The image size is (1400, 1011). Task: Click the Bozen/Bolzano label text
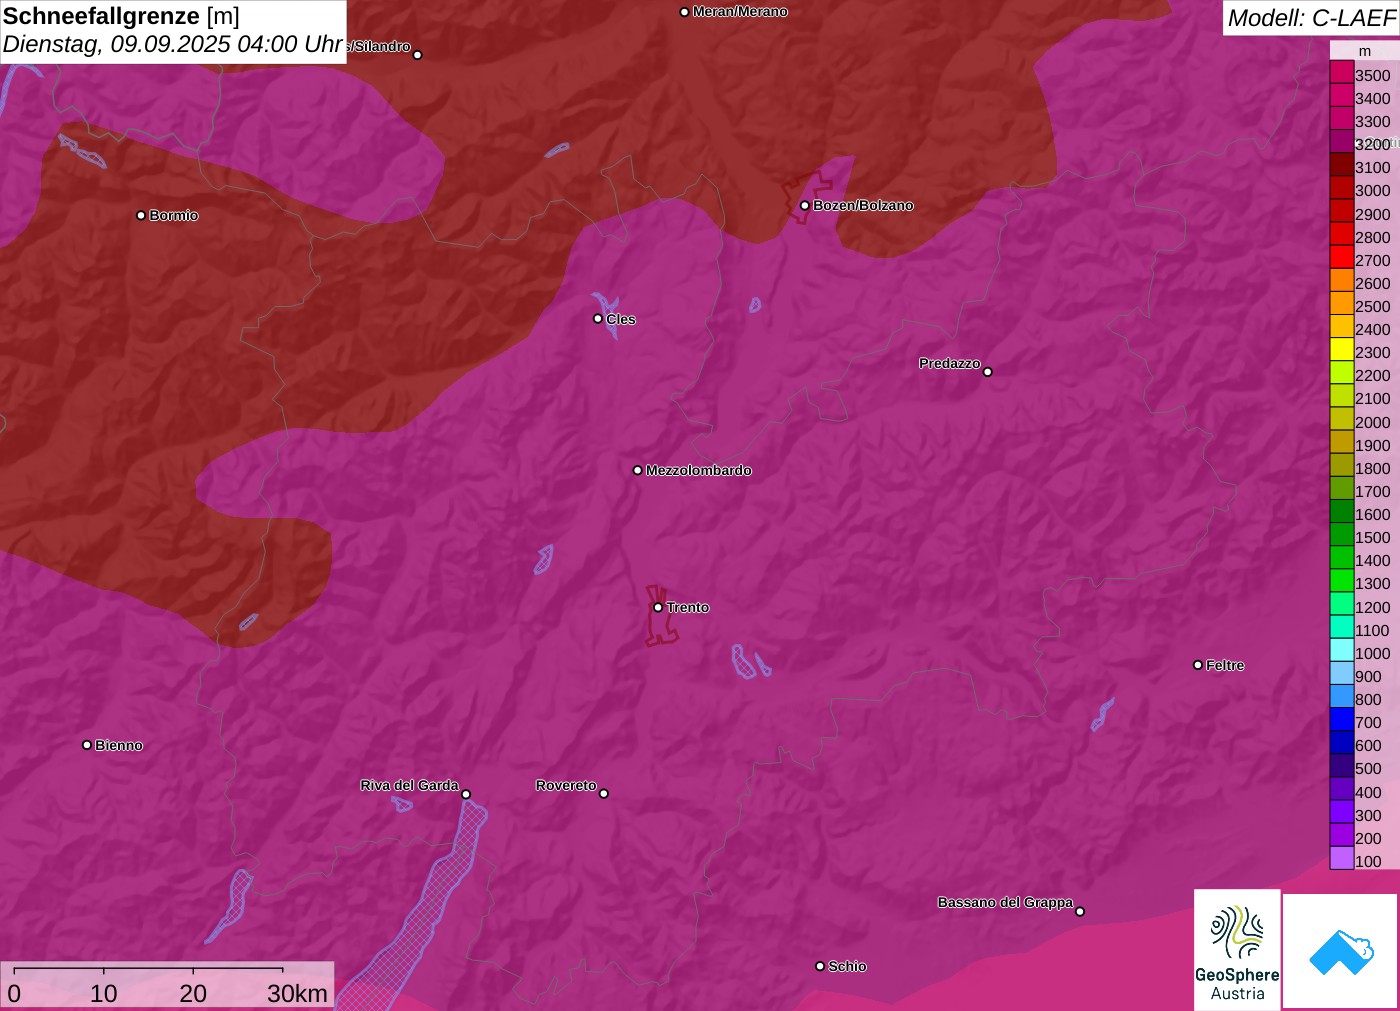click(x=863, y=205)
